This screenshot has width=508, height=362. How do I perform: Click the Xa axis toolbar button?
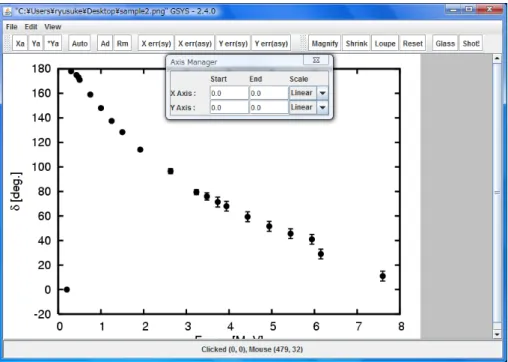point(20,43)
